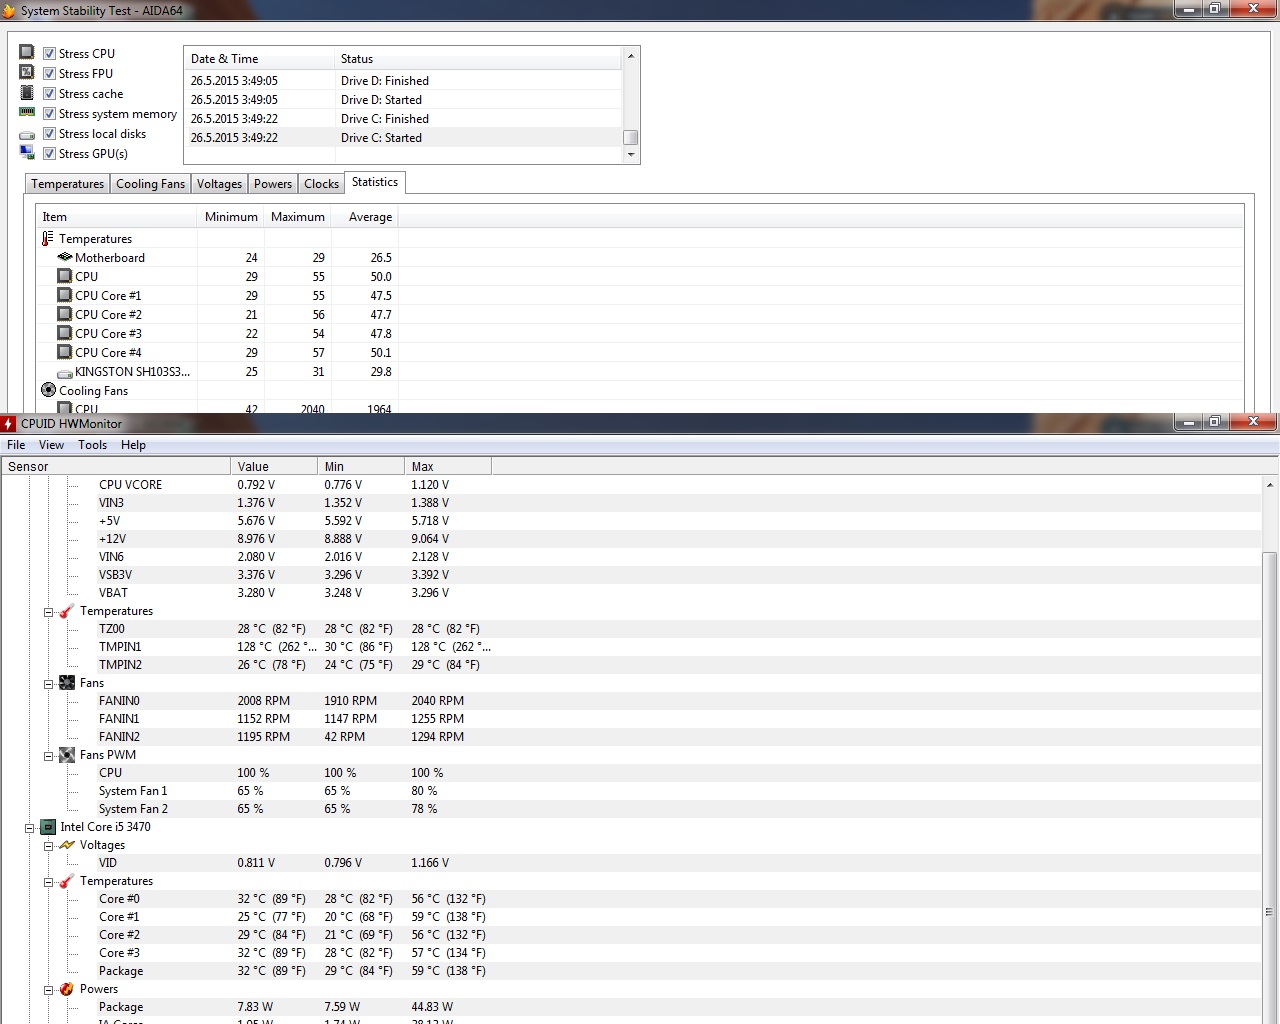Collapse the Fans PWM node
The width and height of the screenshot is (1280, 1024).
point(48,756)
